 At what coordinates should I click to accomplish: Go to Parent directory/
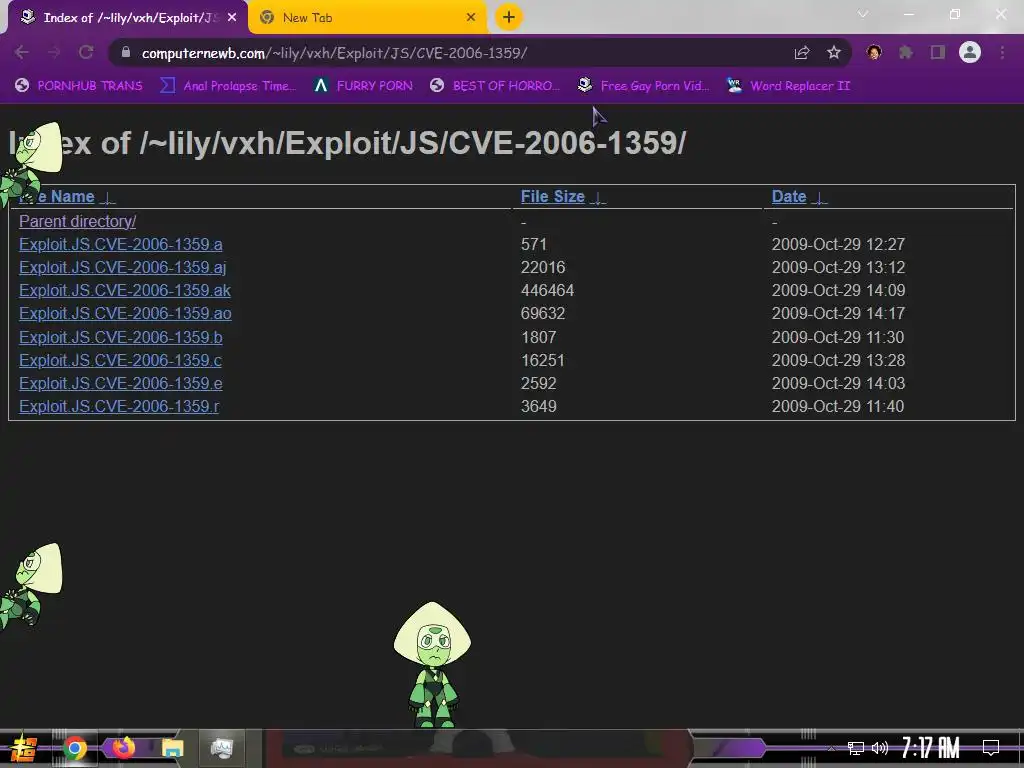[x=78, y=221]
